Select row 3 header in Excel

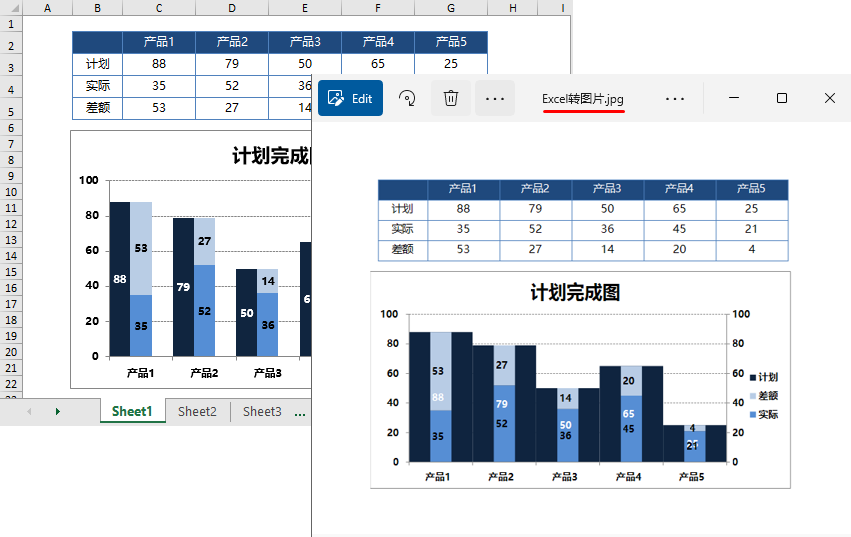tap(11, 68)
